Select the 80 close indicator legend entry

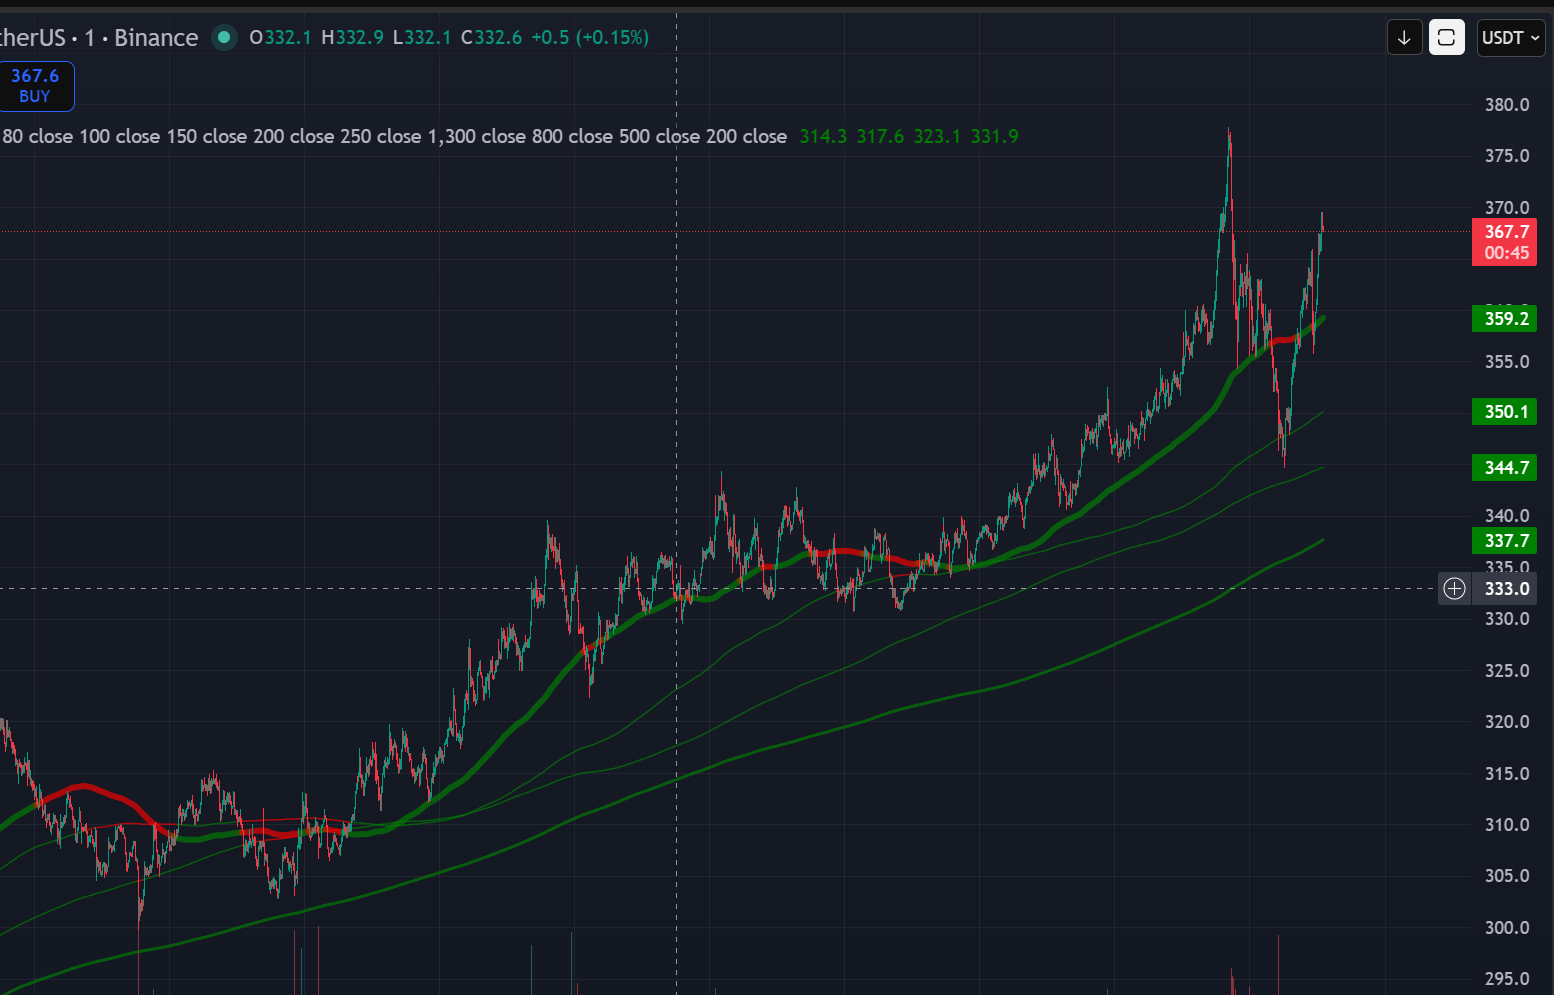tap(37, 137)
